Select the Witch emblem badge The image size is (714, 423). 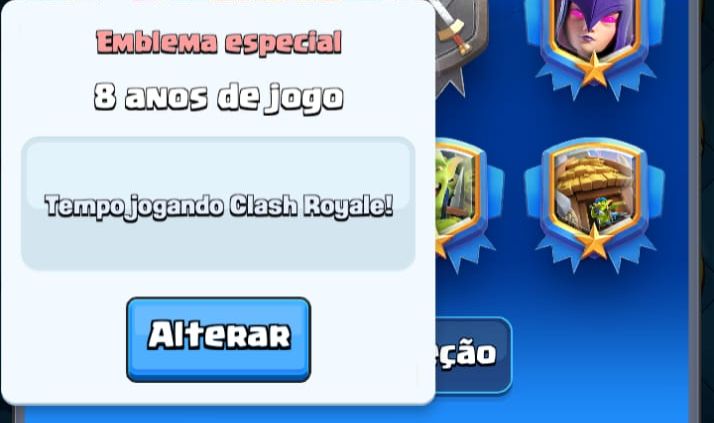tap(594, 43)
